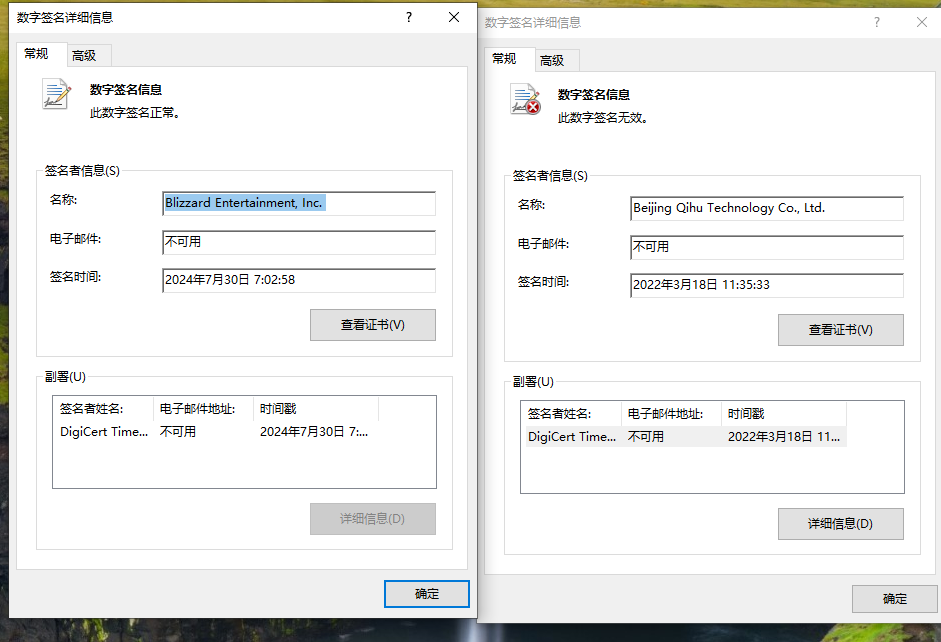Click 不可用 email cell in right countersignature list

[x=646, y=437]
